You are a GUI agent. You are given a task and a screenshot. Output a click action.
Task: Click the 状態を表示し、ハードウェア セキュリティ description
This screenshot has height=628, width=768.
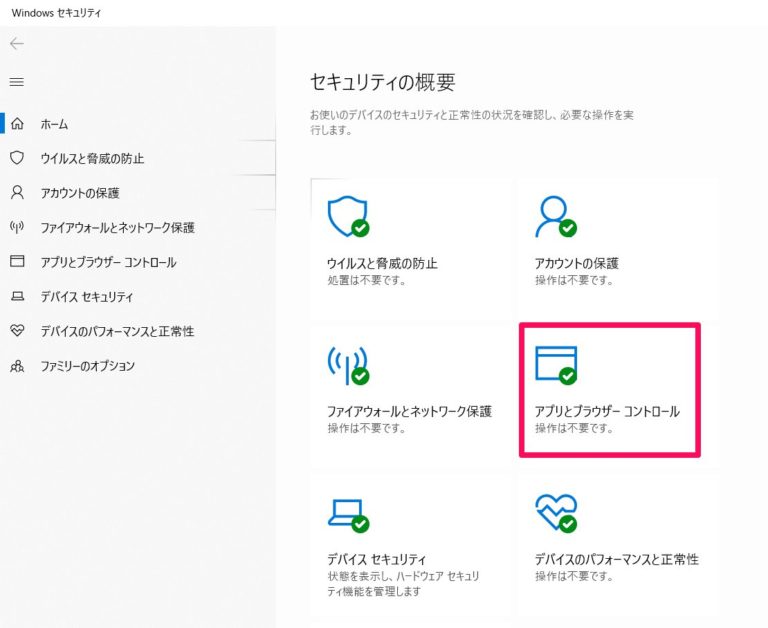click(x=403, y=584)
